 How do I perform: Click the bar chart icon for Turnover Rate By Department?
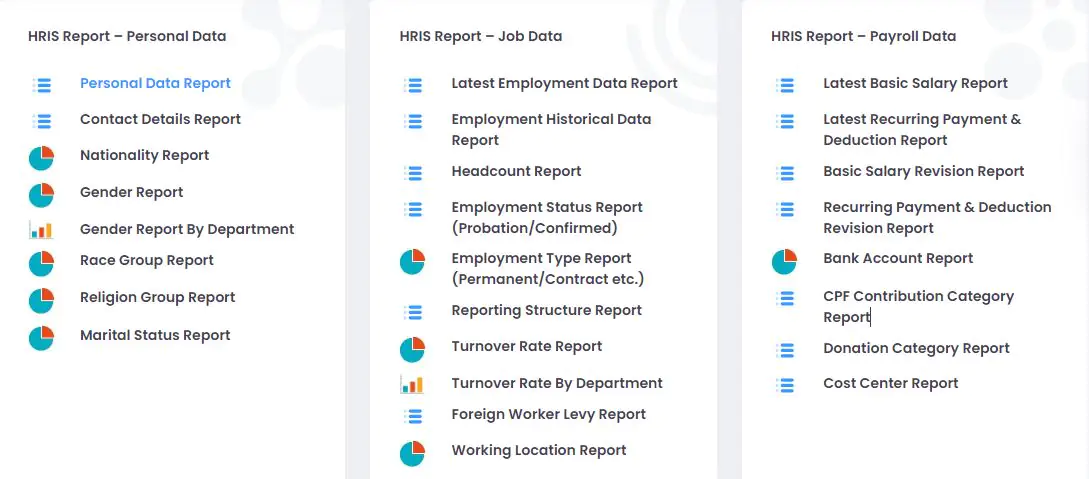[412, 384]
